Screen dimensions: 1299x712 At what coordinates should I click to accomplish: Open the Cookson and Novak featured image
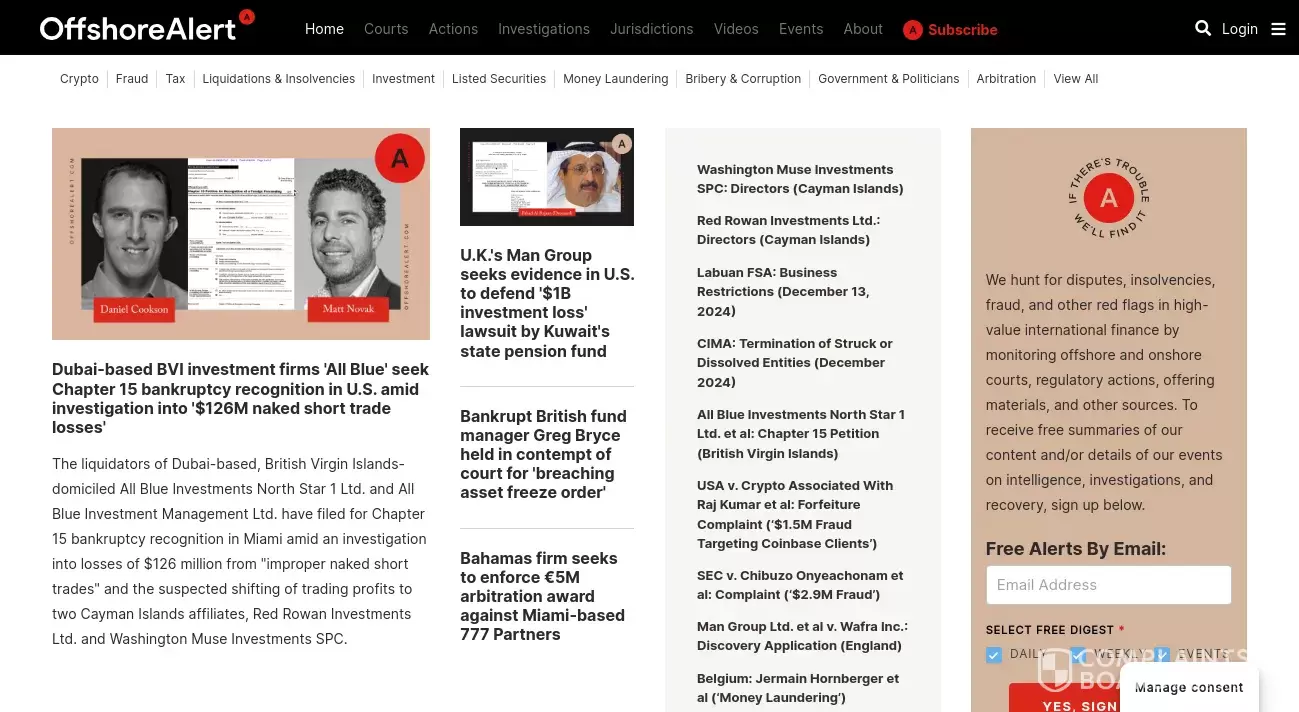pos(241,234)
